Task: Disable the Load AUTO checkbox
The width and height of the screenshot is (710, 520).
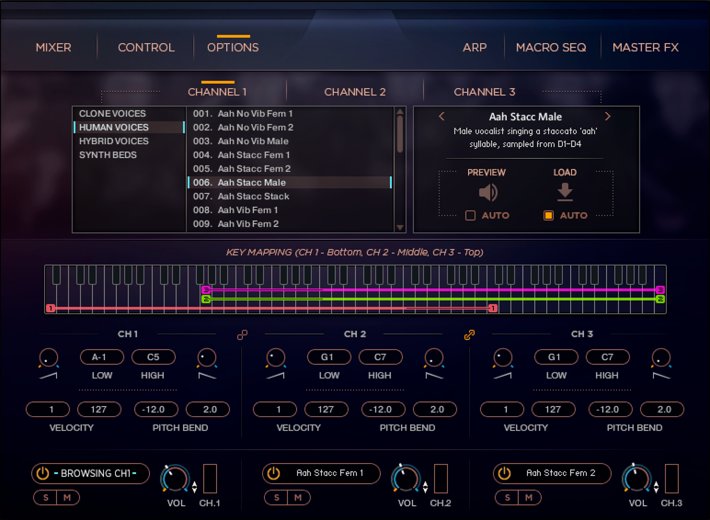Action: (548, 215)
